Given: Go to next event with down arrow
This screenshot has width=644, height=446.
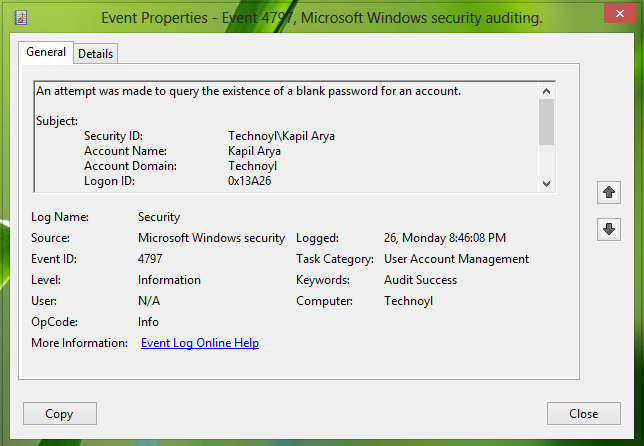Looking at the screenshot, I should (607, 229).
